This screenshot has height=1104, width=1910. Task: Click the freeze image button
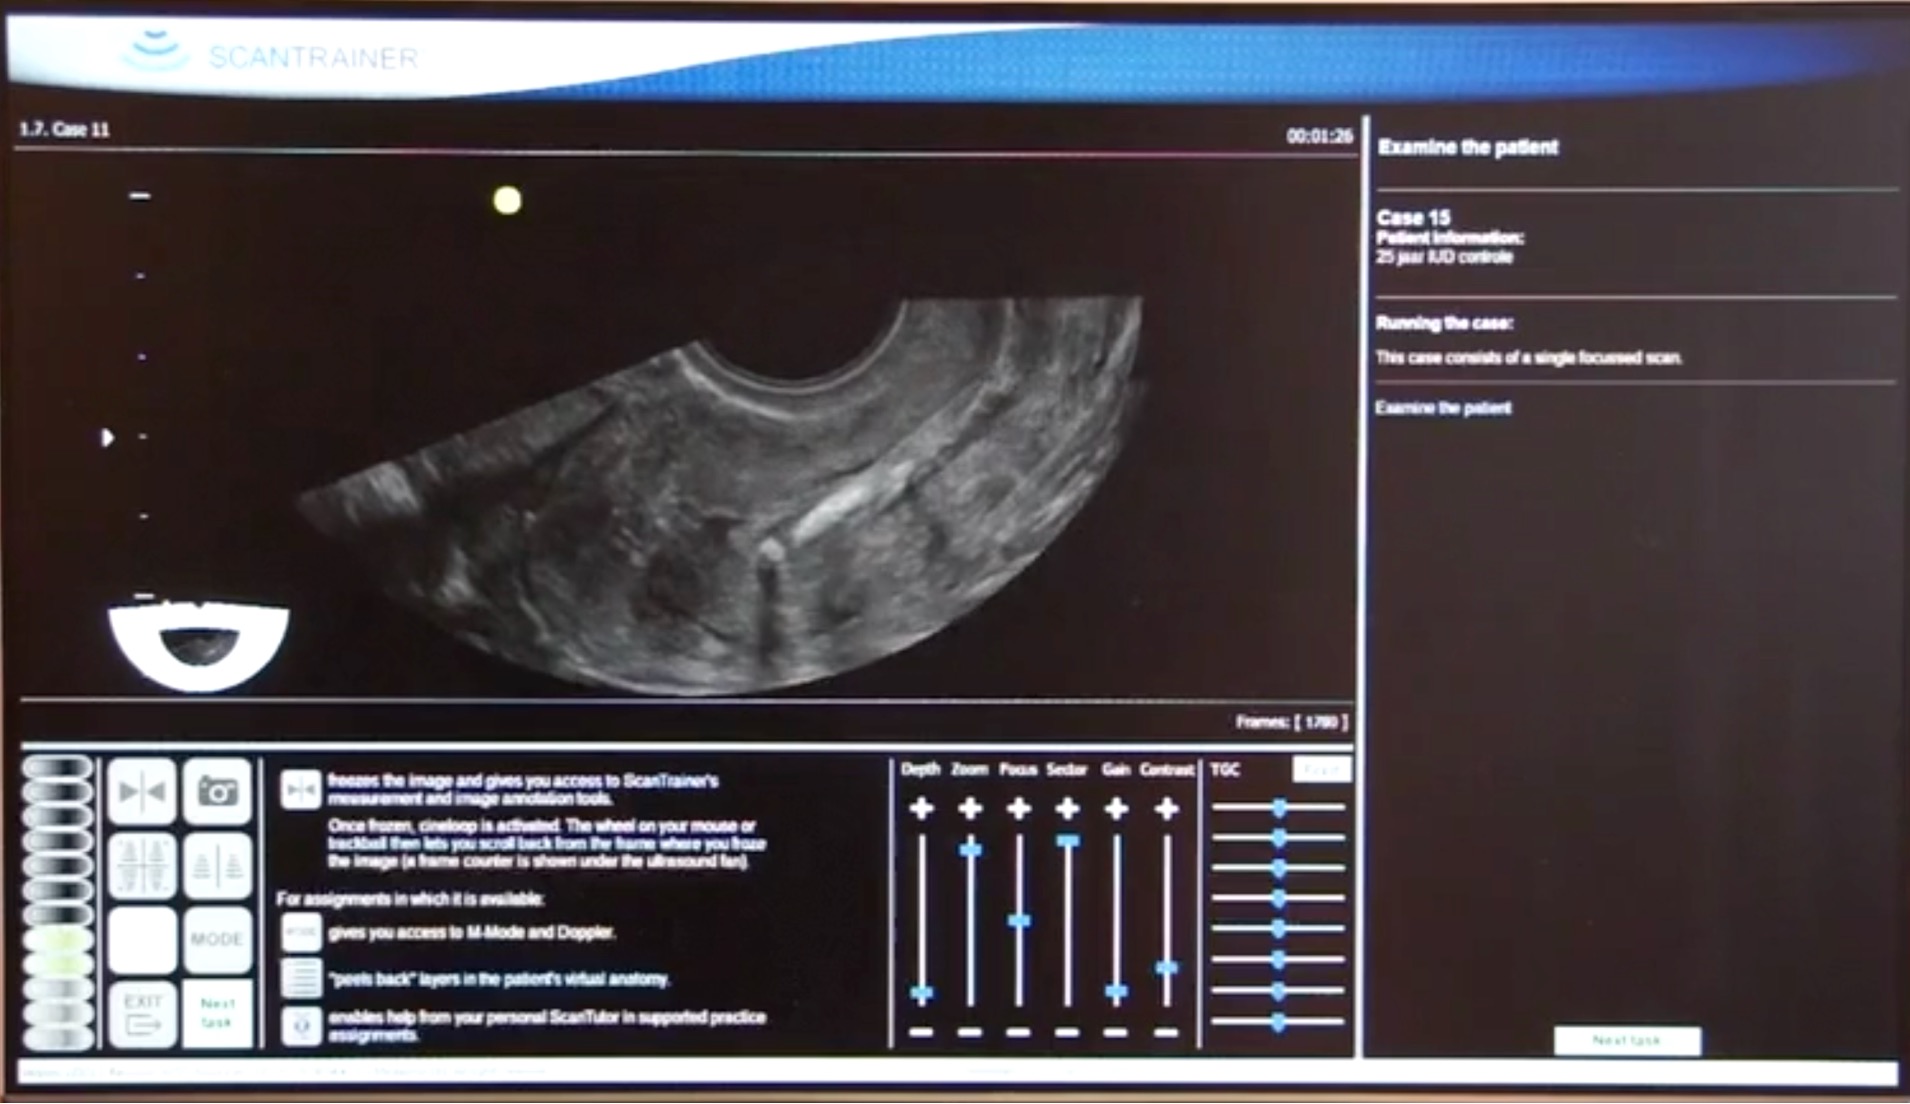click(x=142, y=792)
